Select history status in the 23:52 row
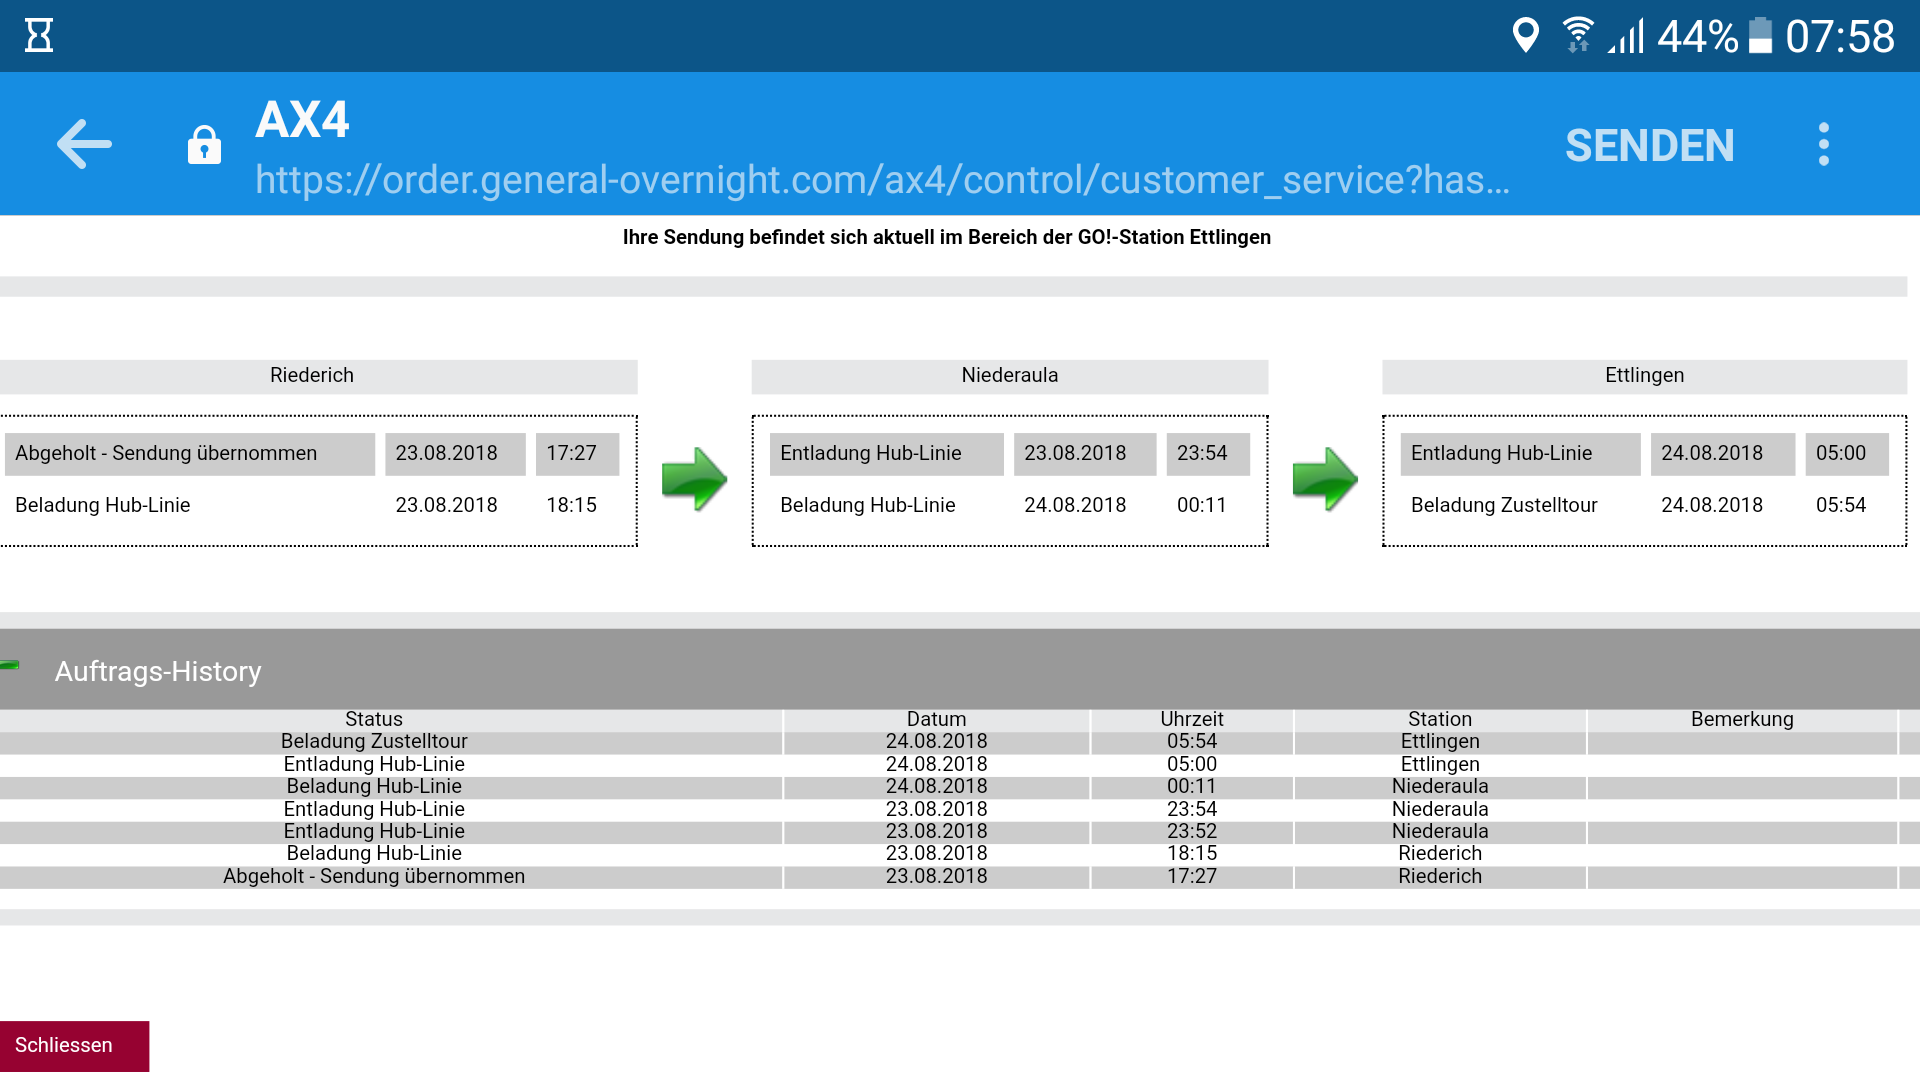 point(374,832)
